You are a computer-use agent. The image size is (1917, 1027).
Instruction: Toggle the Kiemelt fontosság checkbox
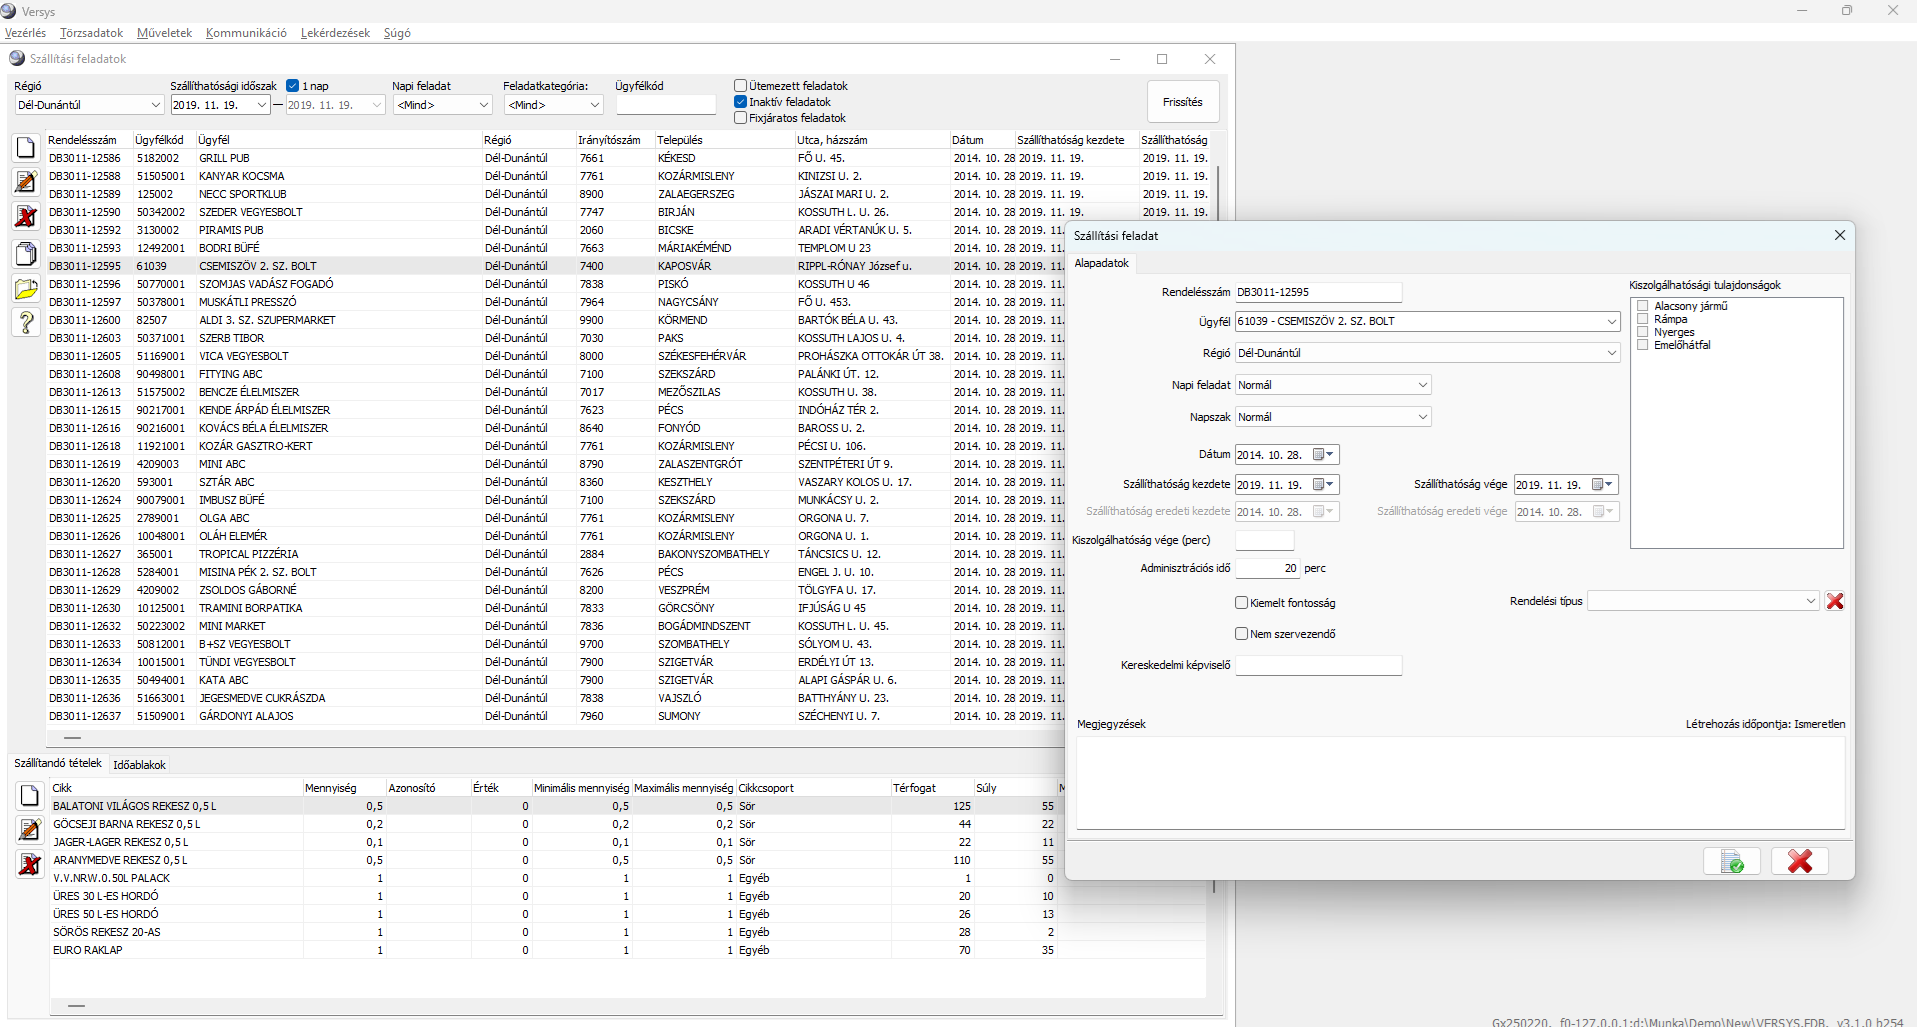pos(1242,603)
